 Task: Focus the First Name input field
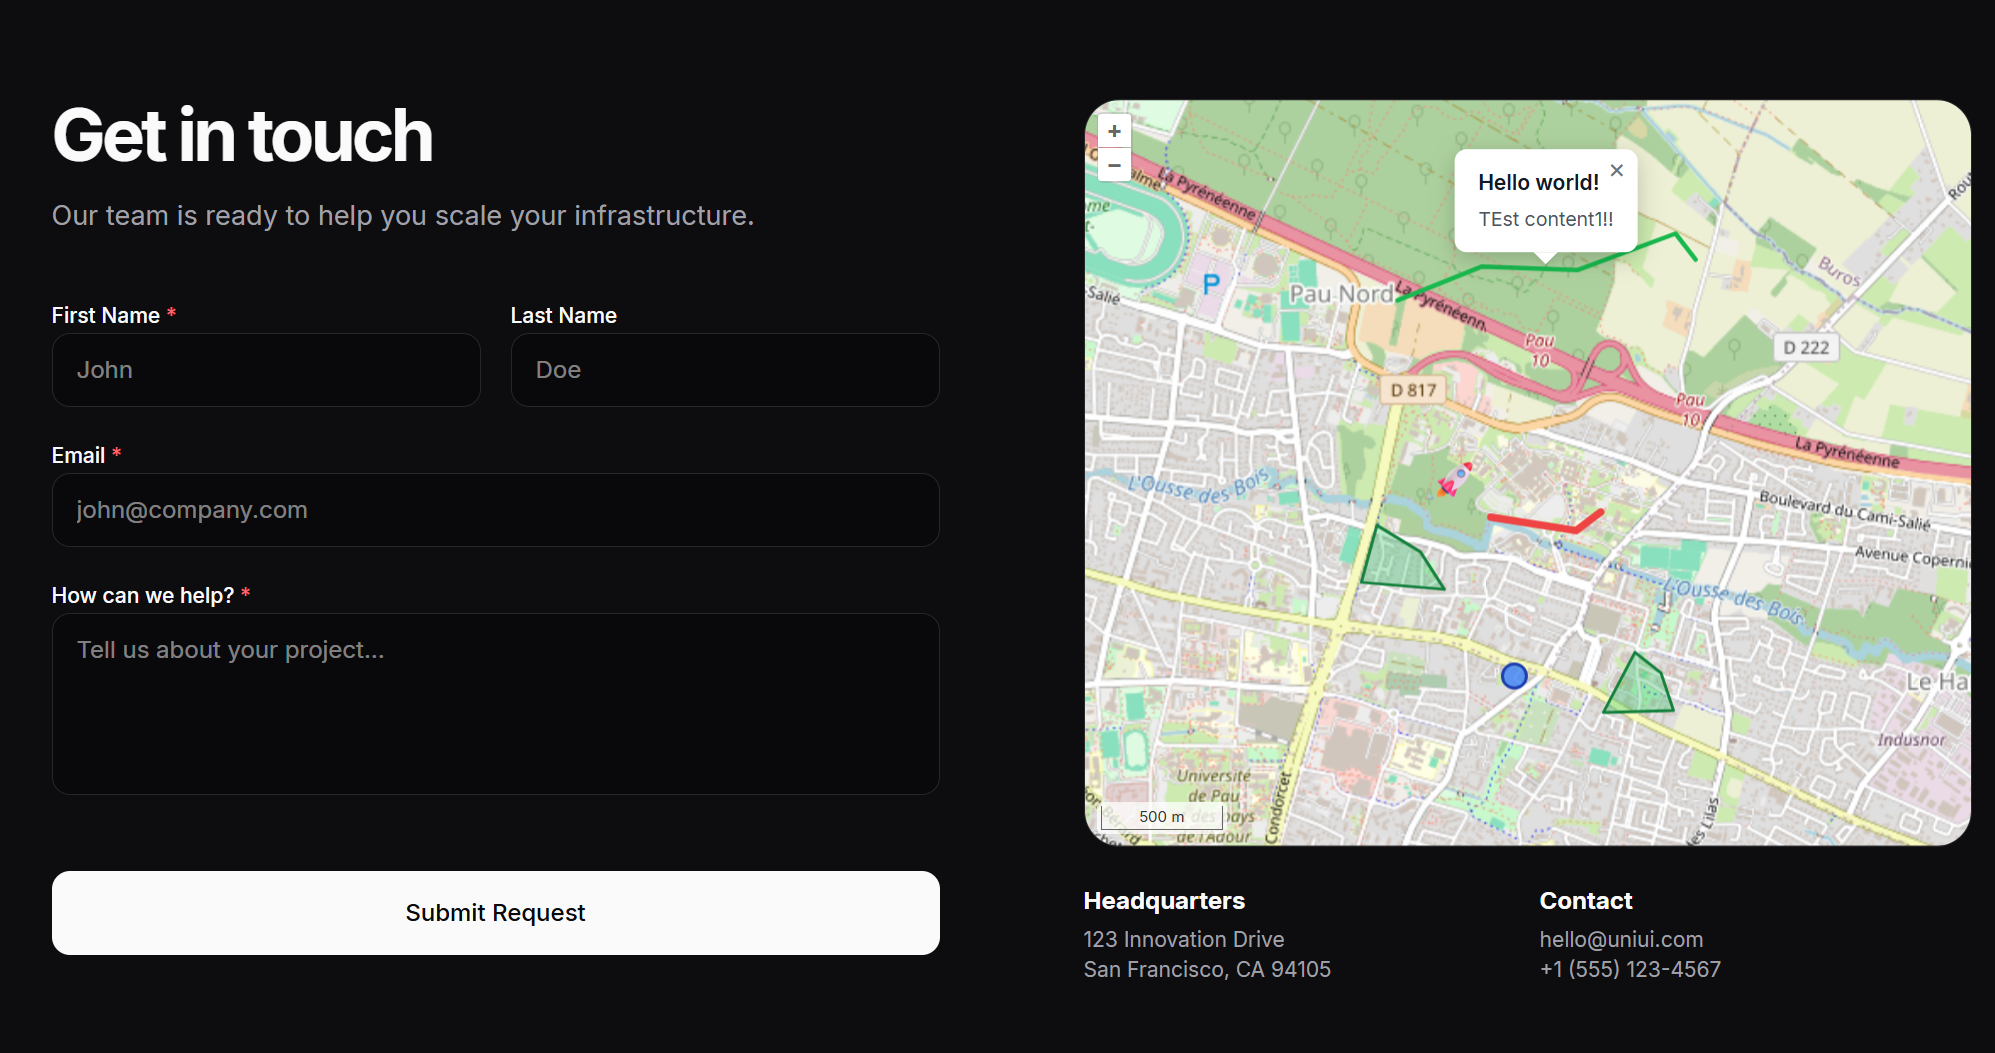click(265, 370)
